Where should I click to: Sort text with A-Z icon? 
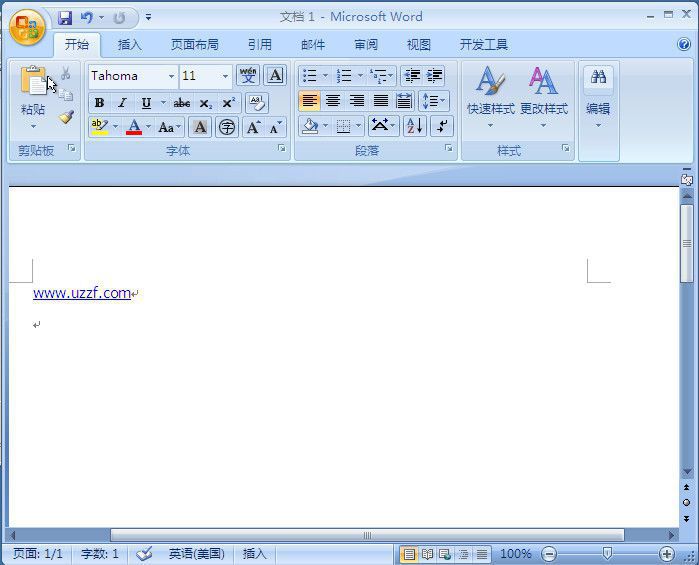coord(415,127)
